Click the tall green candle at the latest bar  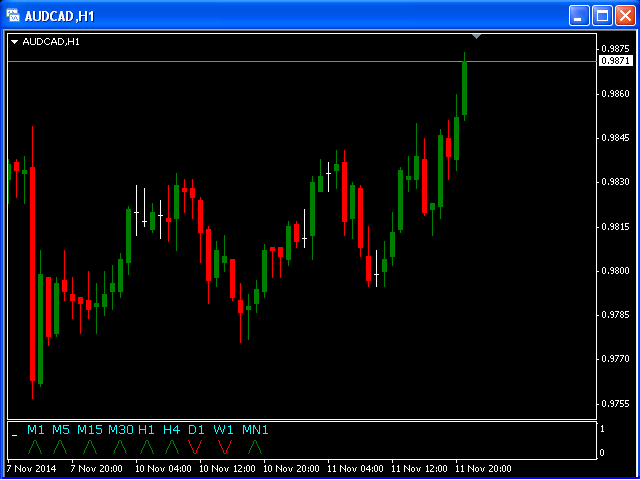(x=465, y=90)
